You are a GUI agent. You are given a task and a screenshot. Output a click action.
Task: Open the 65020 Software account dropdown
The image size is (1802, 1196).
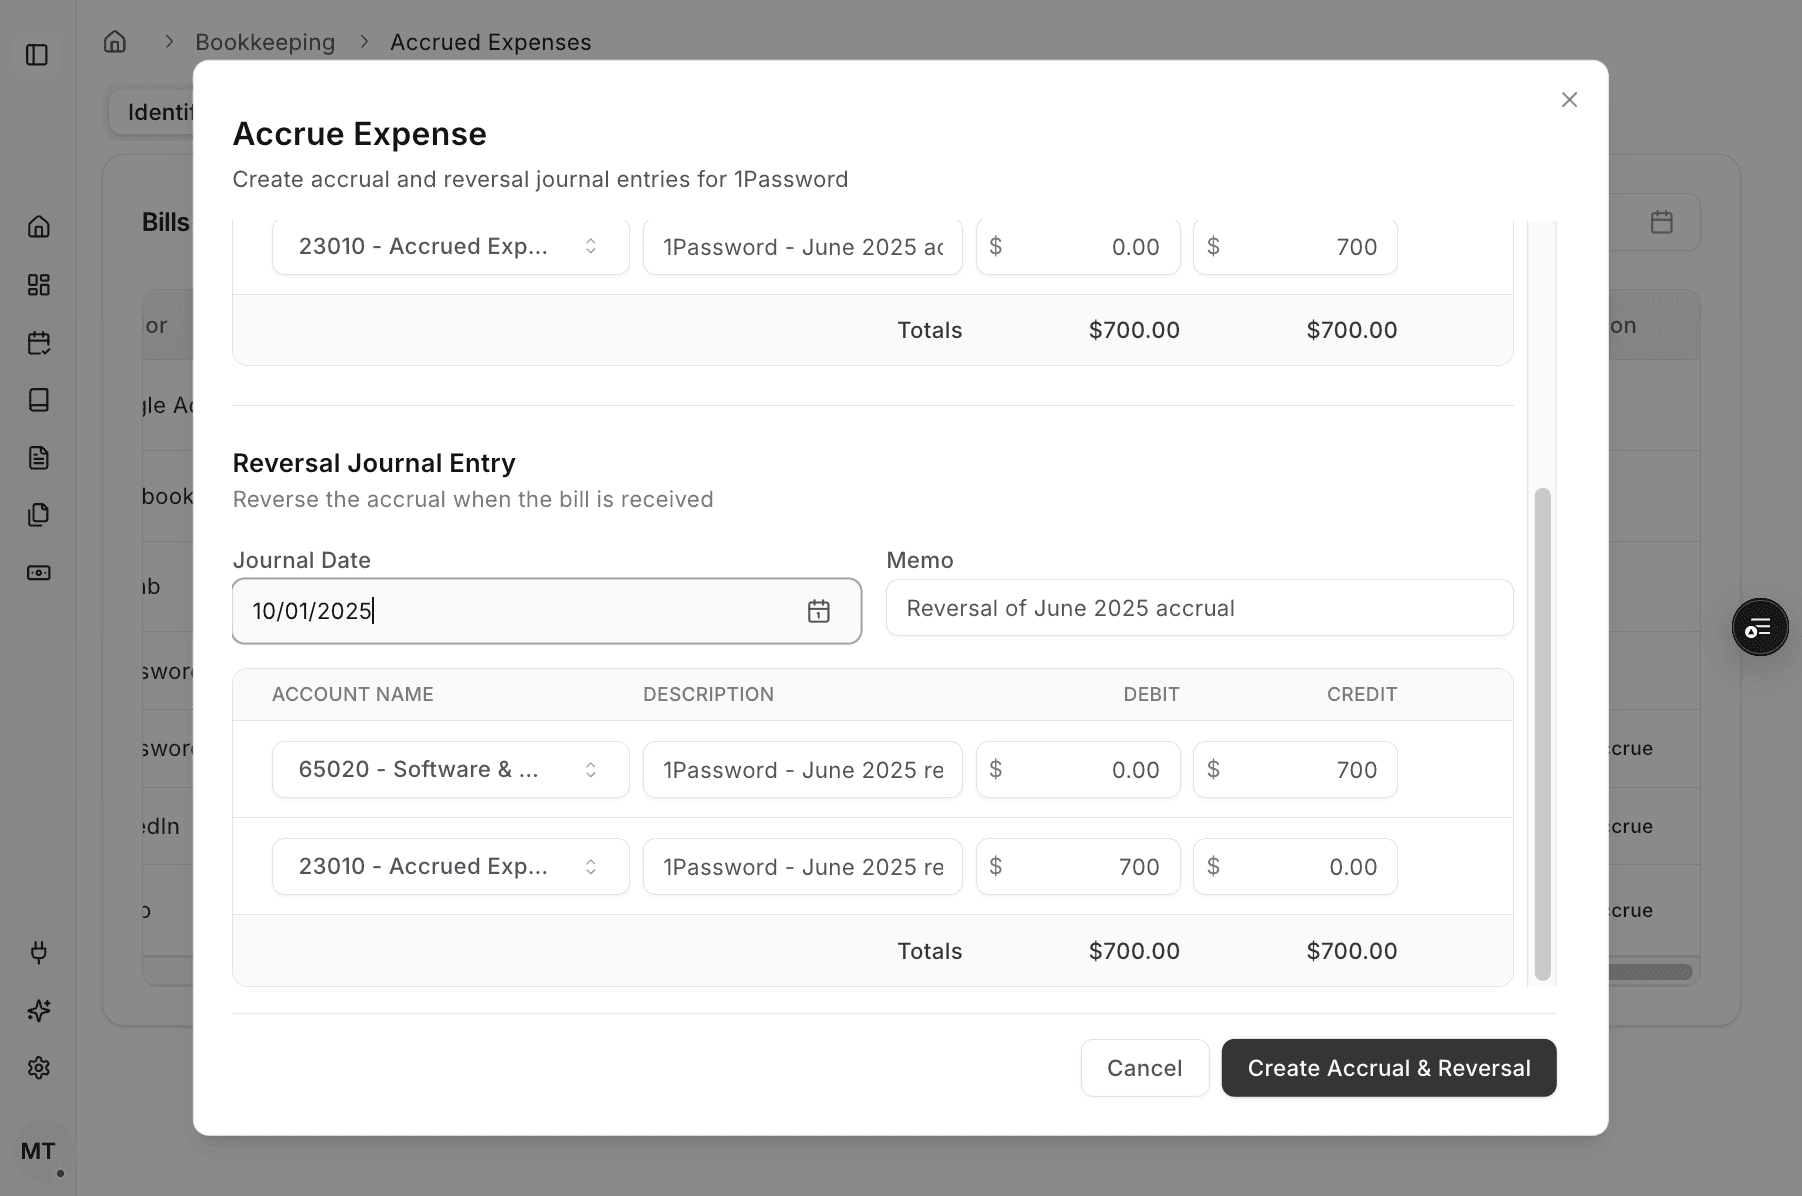coord(450,769)
